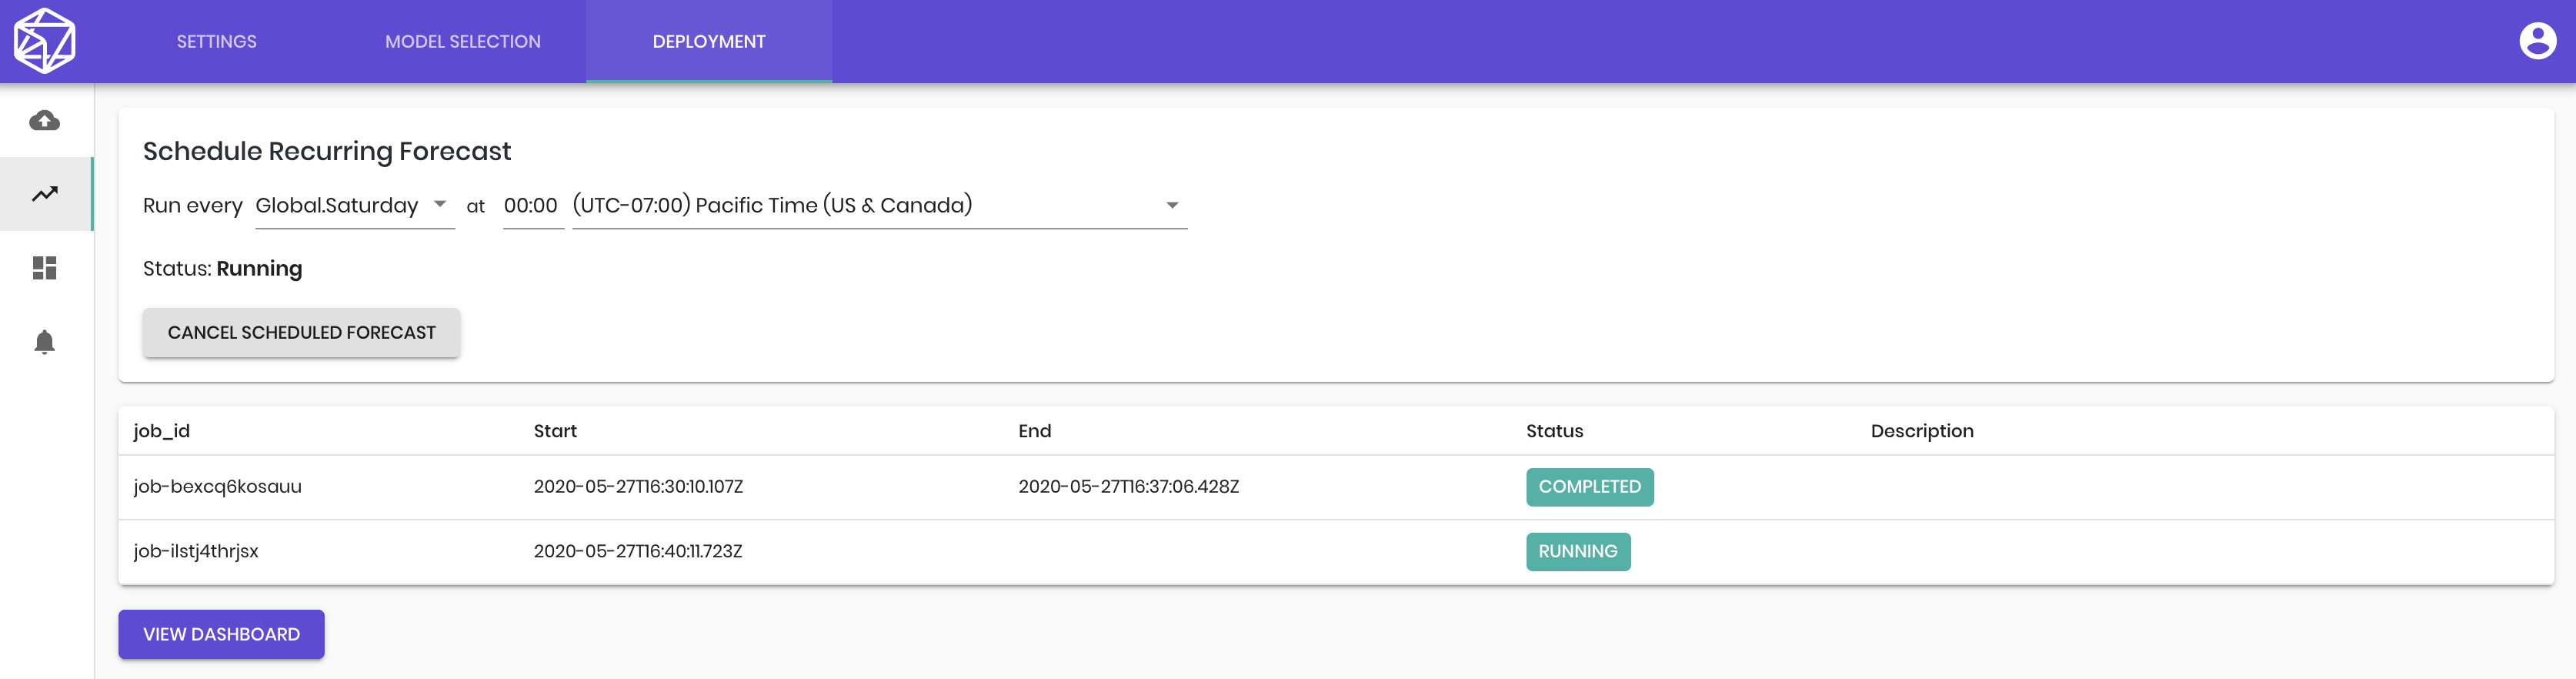Open the notifications bell sidebar icon

point(45,342)
